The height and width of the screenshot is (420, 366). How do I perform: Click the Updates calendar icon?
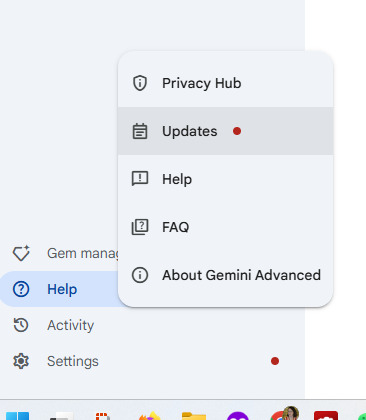tap(140, 131)
